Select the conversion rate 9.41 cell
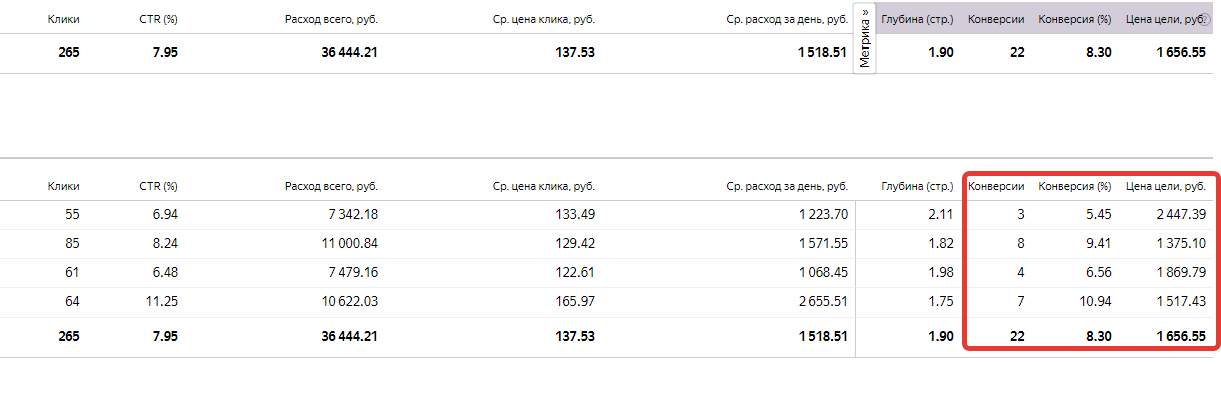This screenshot has height=395, width=1221. tap(1097, 243)
